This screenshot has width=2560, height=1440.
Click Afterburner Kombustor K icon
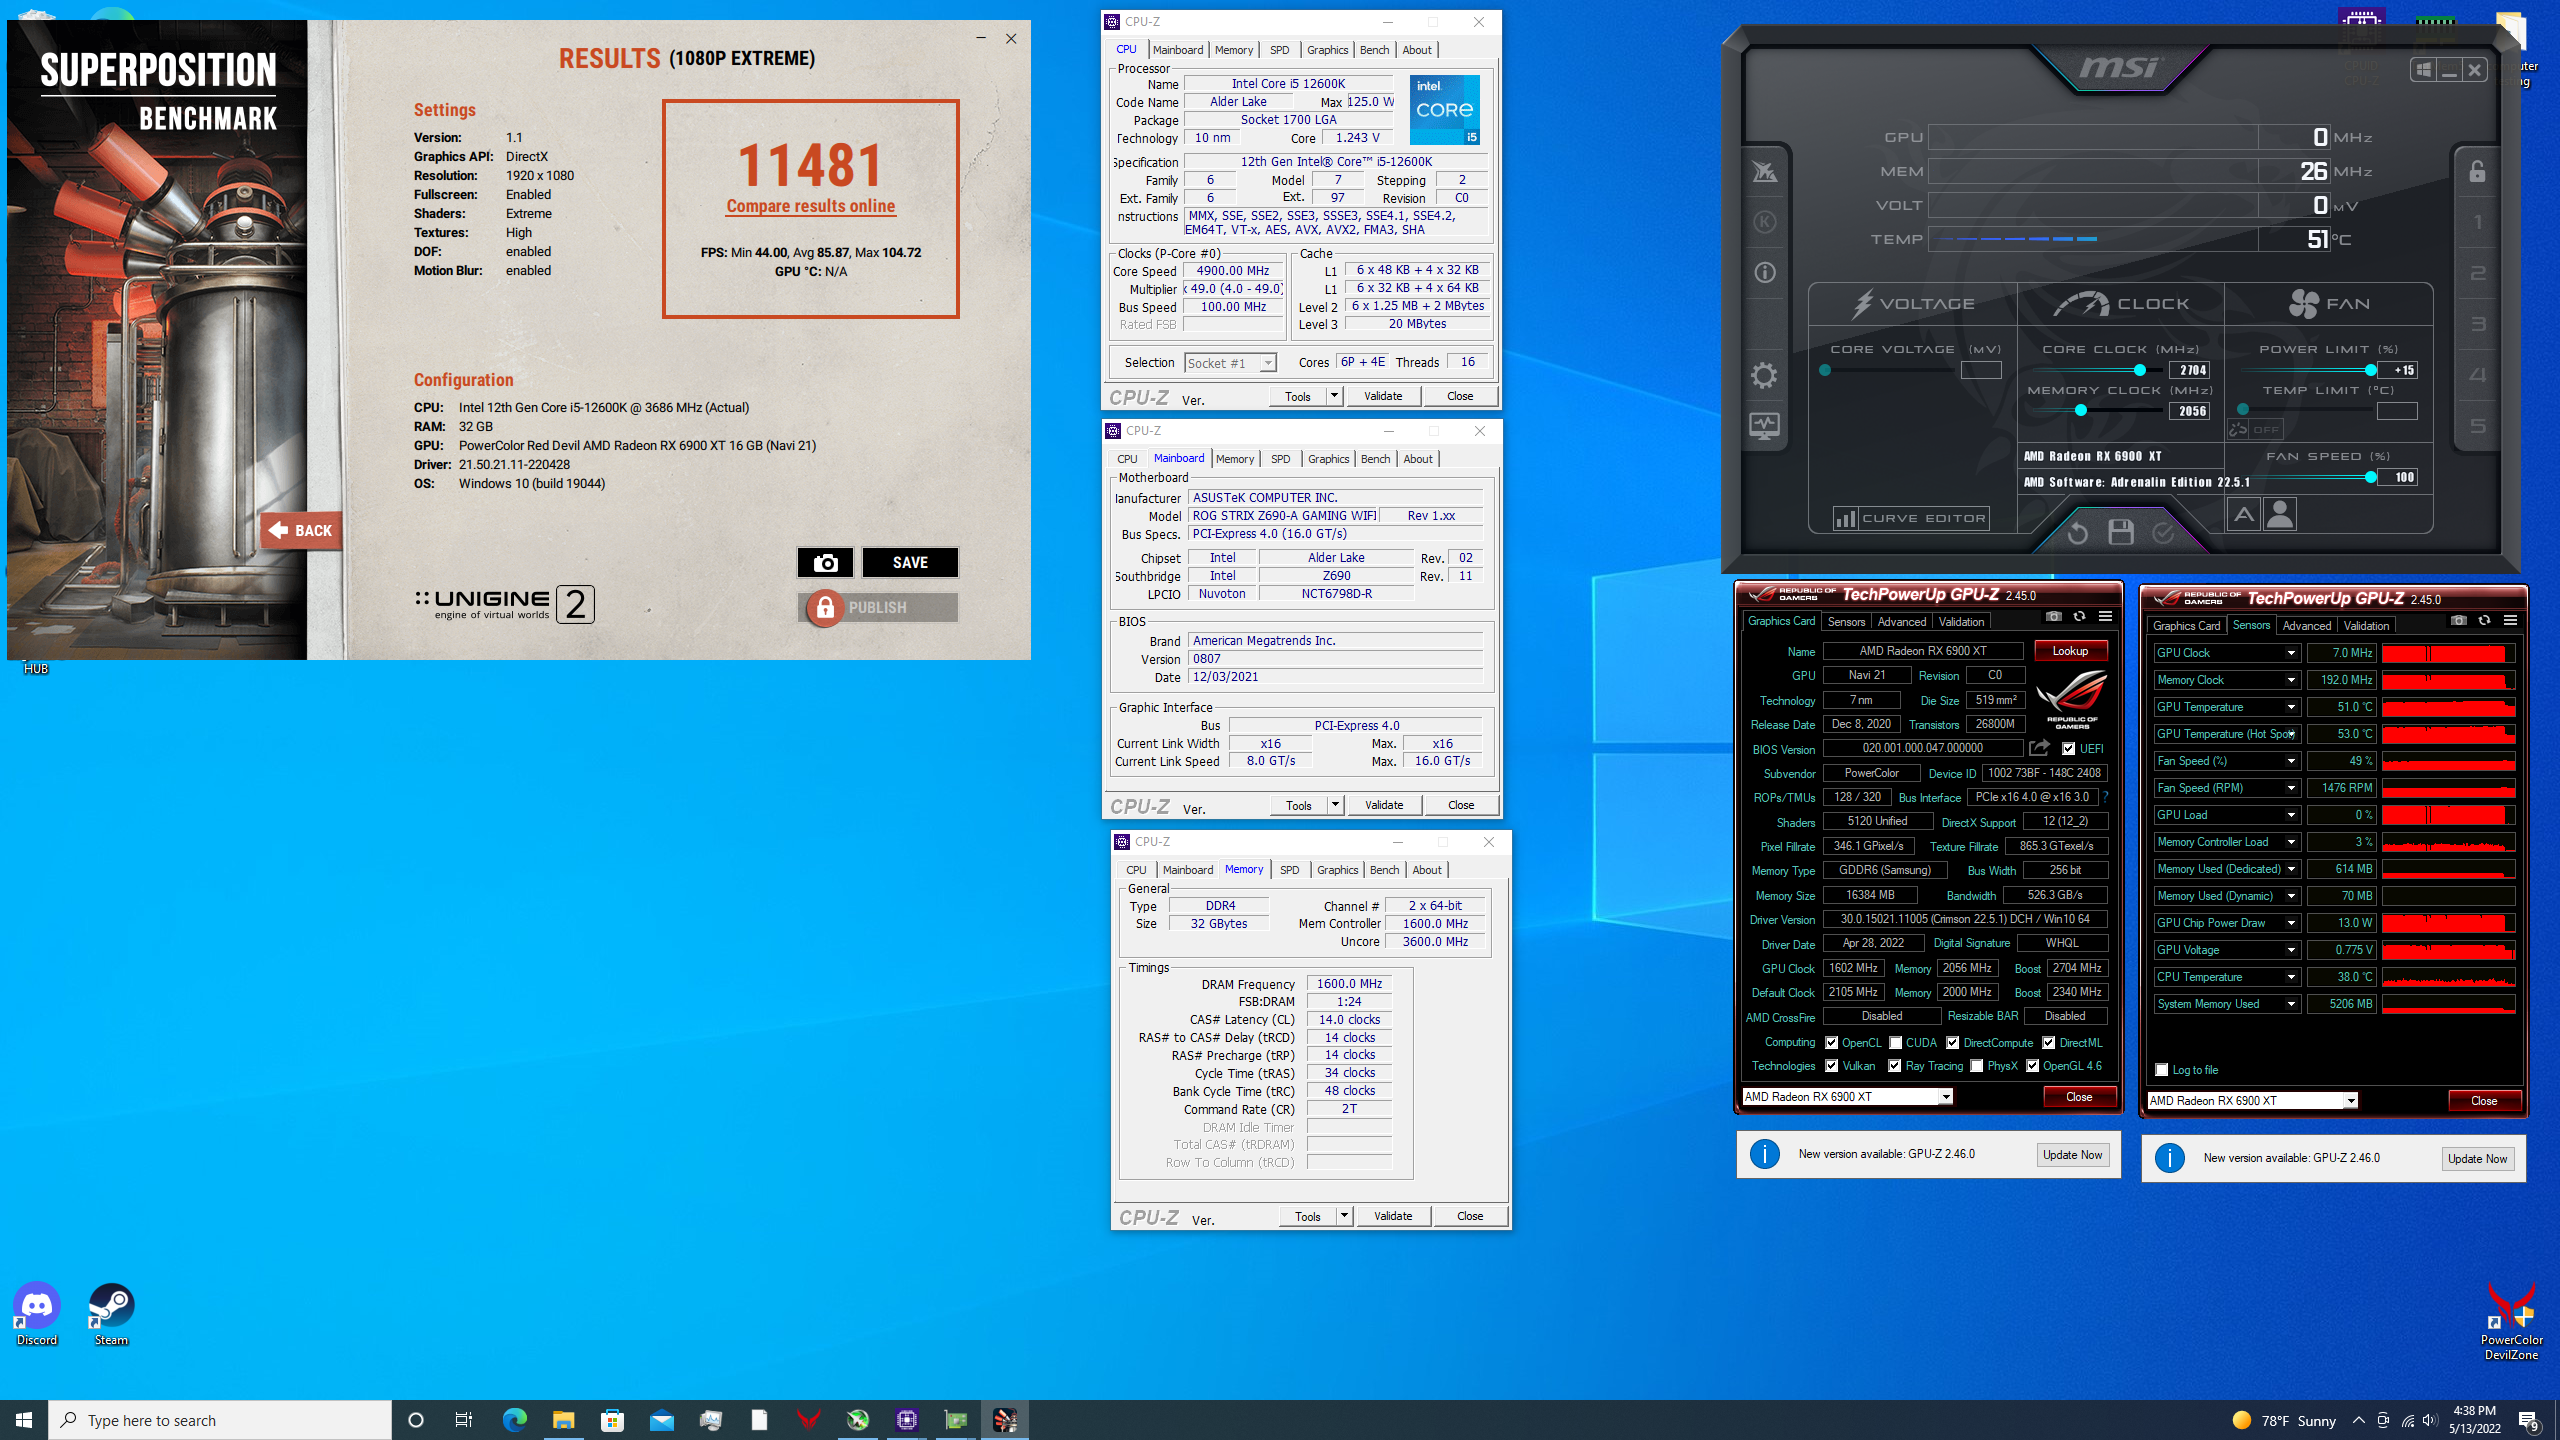[1765, 221]
